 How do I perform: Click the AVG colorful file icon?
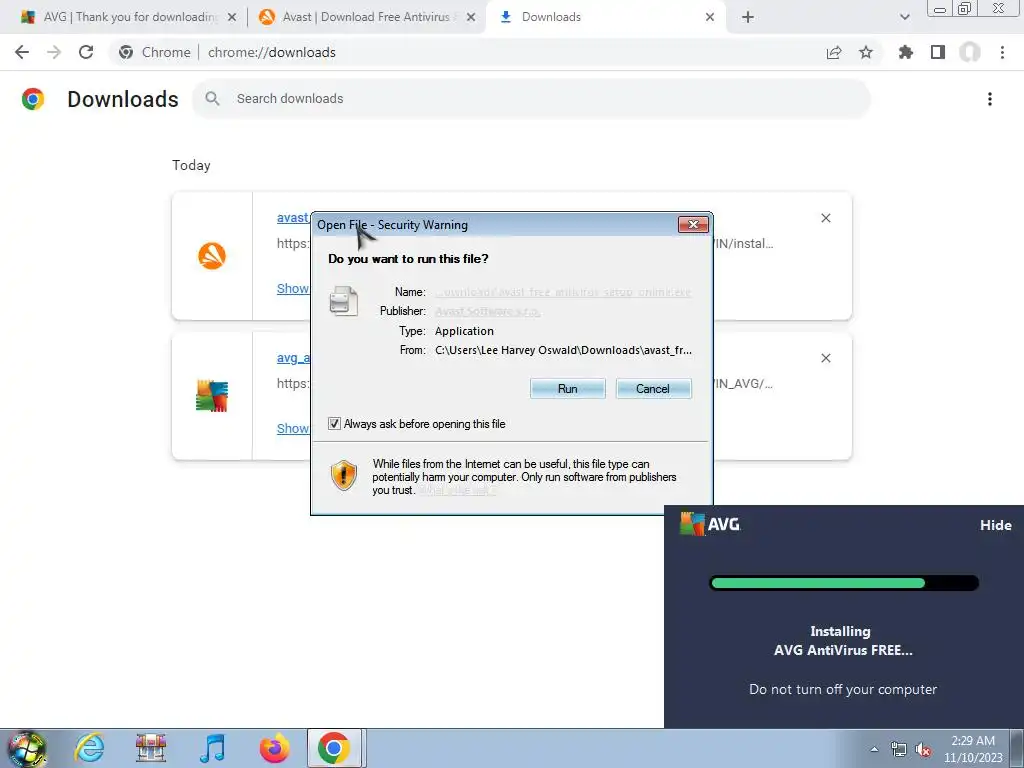coord(212,396)
